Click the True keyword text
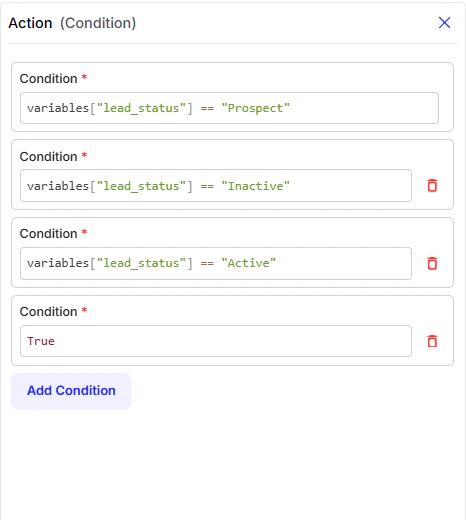The width and height of the screenshot is (466, 520). click(41, 341)
